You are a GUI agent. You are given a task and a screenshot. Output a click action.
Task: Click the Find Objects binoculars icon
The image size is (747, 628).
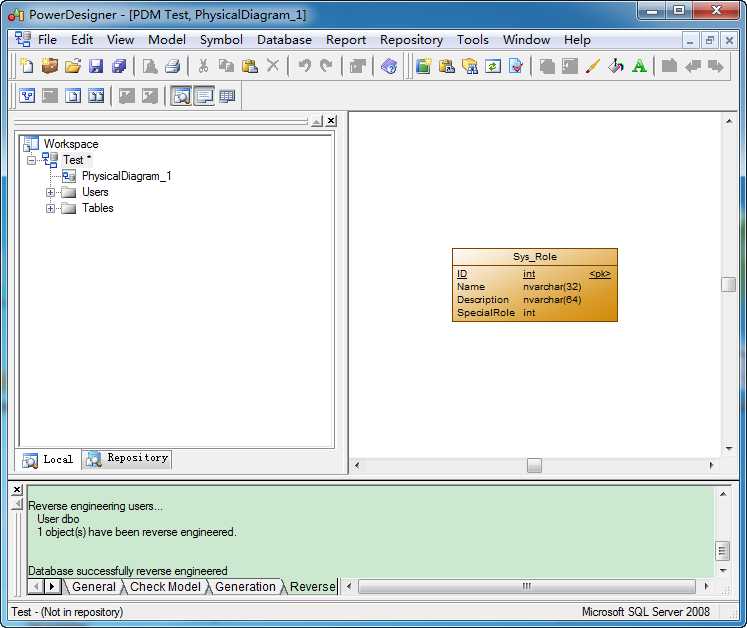[470, 66]
